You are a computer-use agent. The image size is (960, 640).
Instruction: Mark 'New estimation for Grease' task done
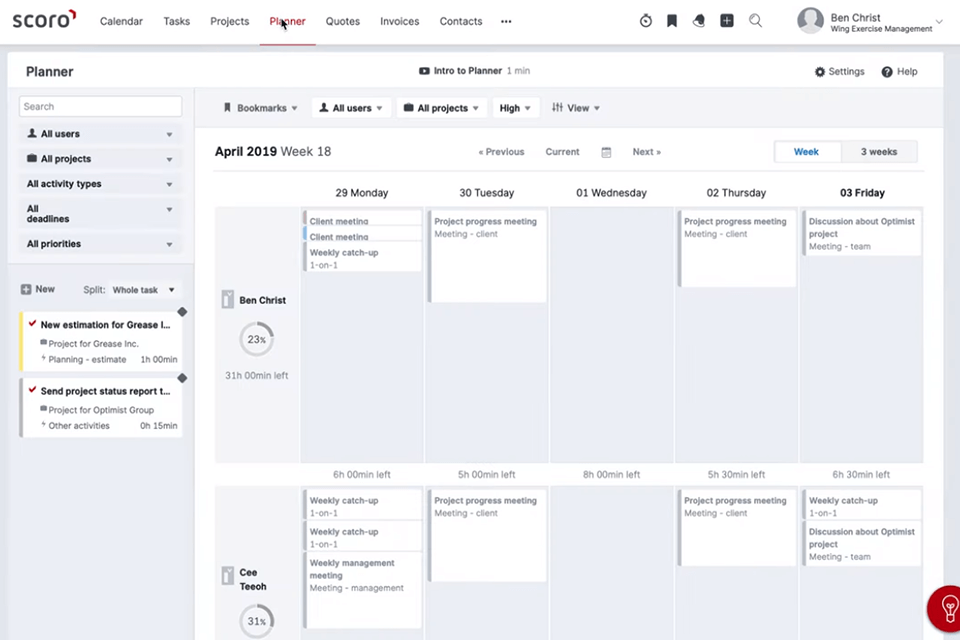(x=33, y=324)
